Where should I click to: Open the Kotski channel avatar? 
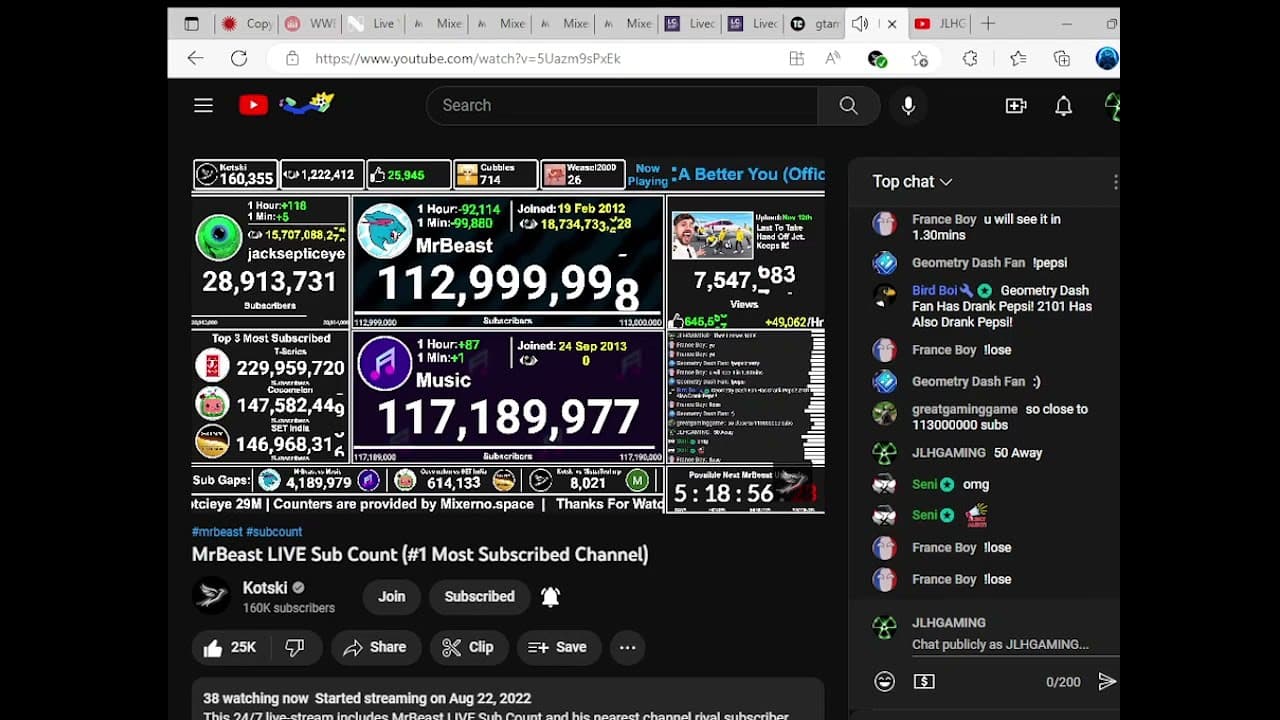(x=211, y=596)
